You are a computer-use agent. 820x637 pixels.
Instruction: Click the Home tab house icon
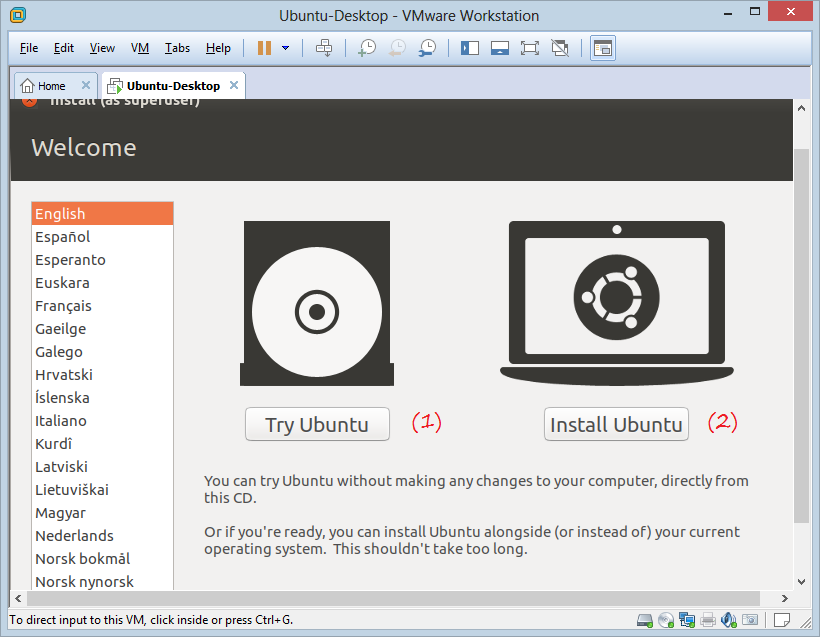pyautogui.click(x=27, y=86)
